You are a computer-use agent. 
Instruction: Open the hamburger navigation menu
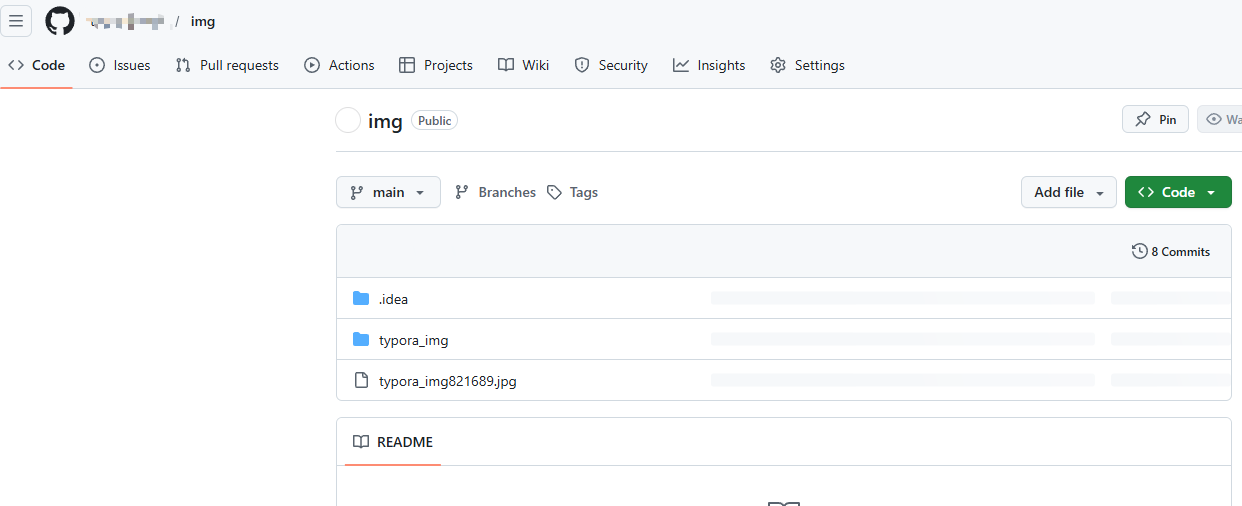pos(16,21)
